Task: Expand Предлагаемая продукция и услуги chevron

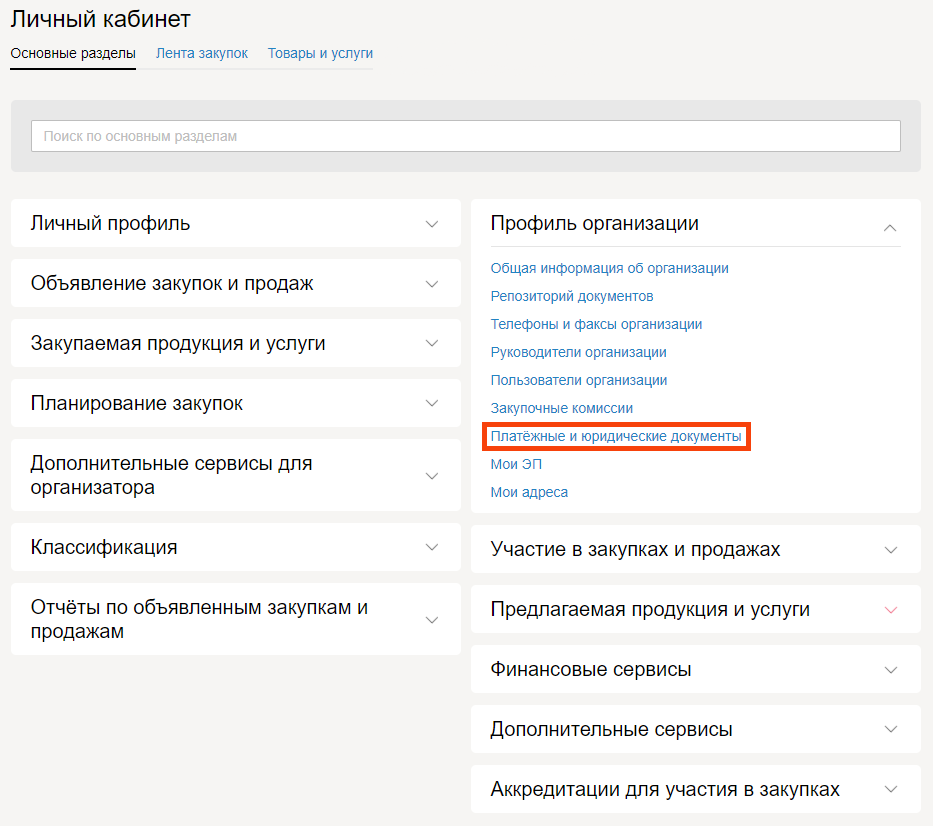Action: [x=891, y=610]
